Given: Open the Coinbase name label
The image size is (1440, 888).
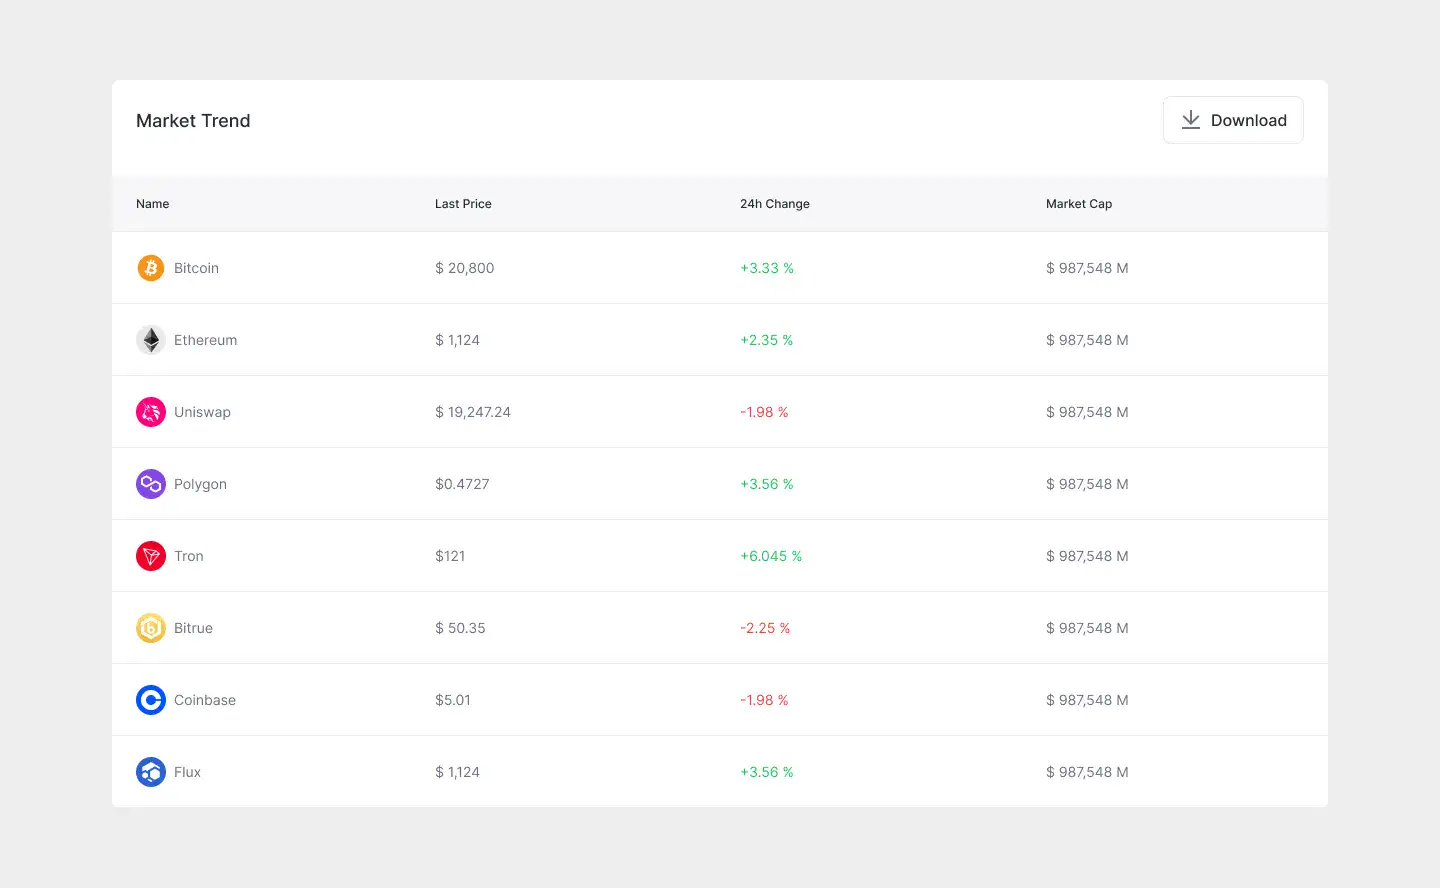Looking at the screenshot, I should tap(205, 700).
